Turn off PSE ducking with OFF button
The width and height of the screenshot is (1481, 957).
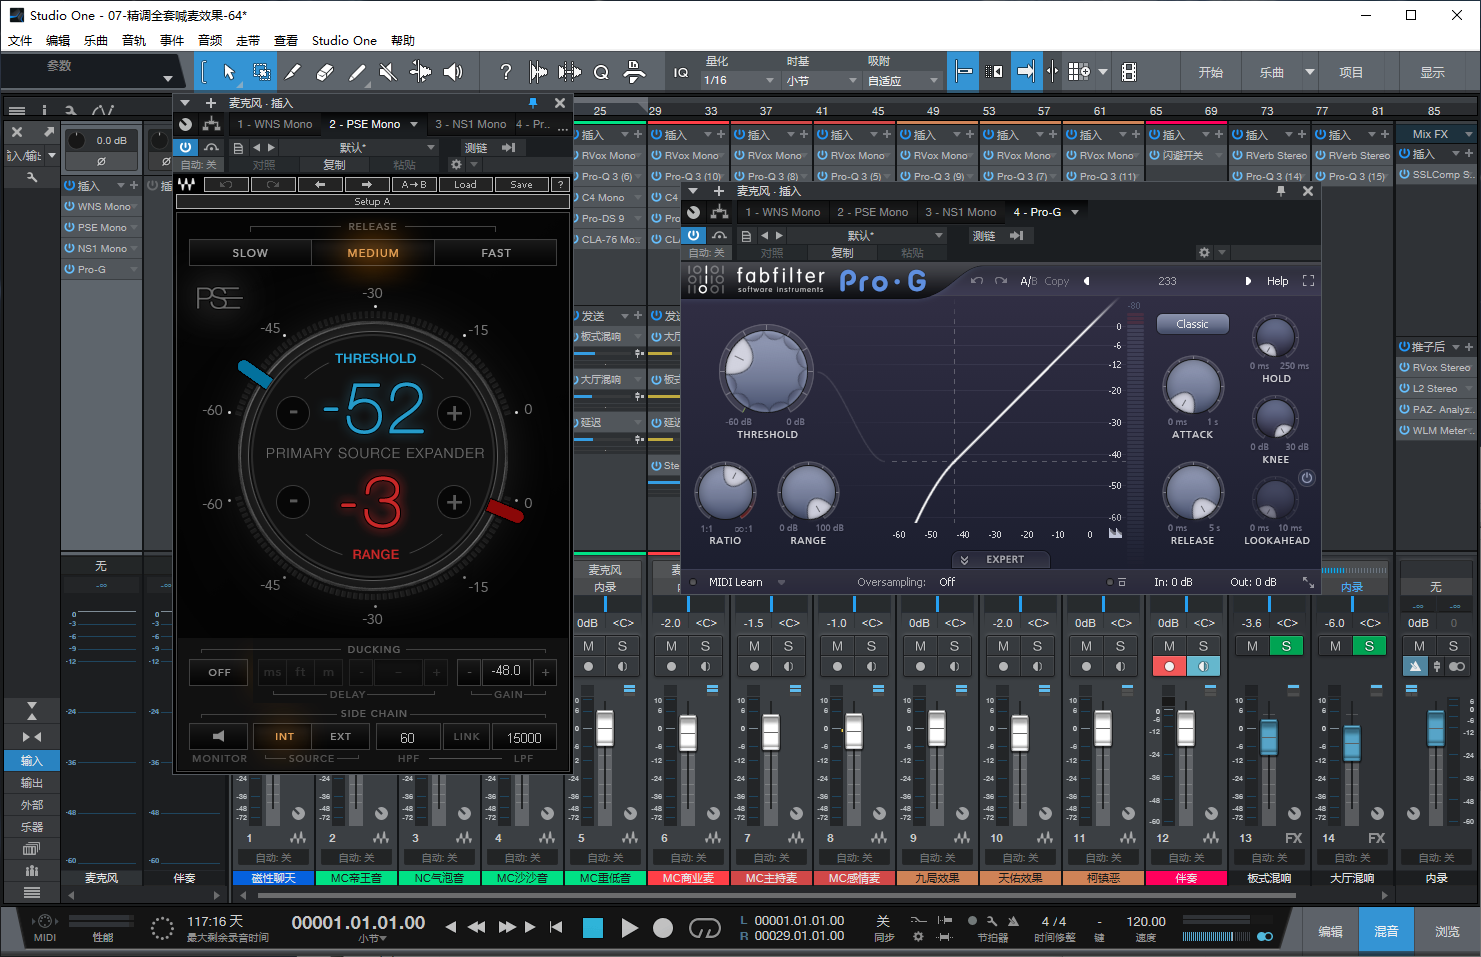point(219,673)
